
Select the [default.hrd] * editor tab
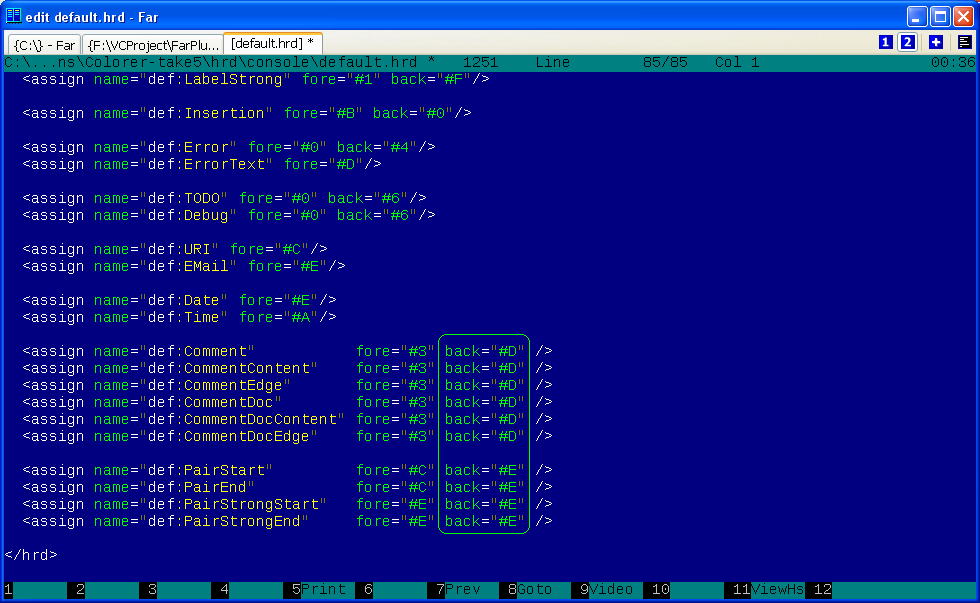272,44
